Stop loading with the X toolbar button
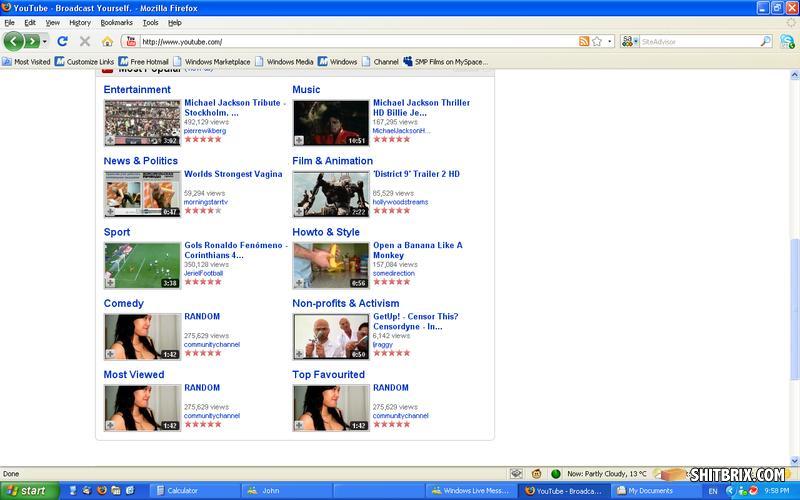This screenshot has height=500, width=800. [x=85, y=41]
